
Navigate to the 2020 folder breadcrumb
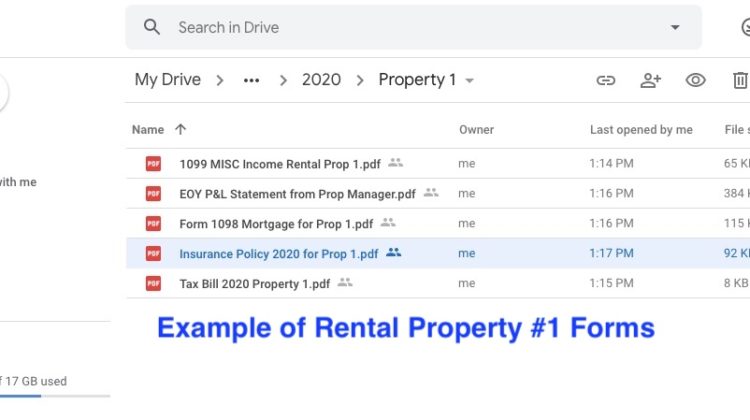coord(321,80)
